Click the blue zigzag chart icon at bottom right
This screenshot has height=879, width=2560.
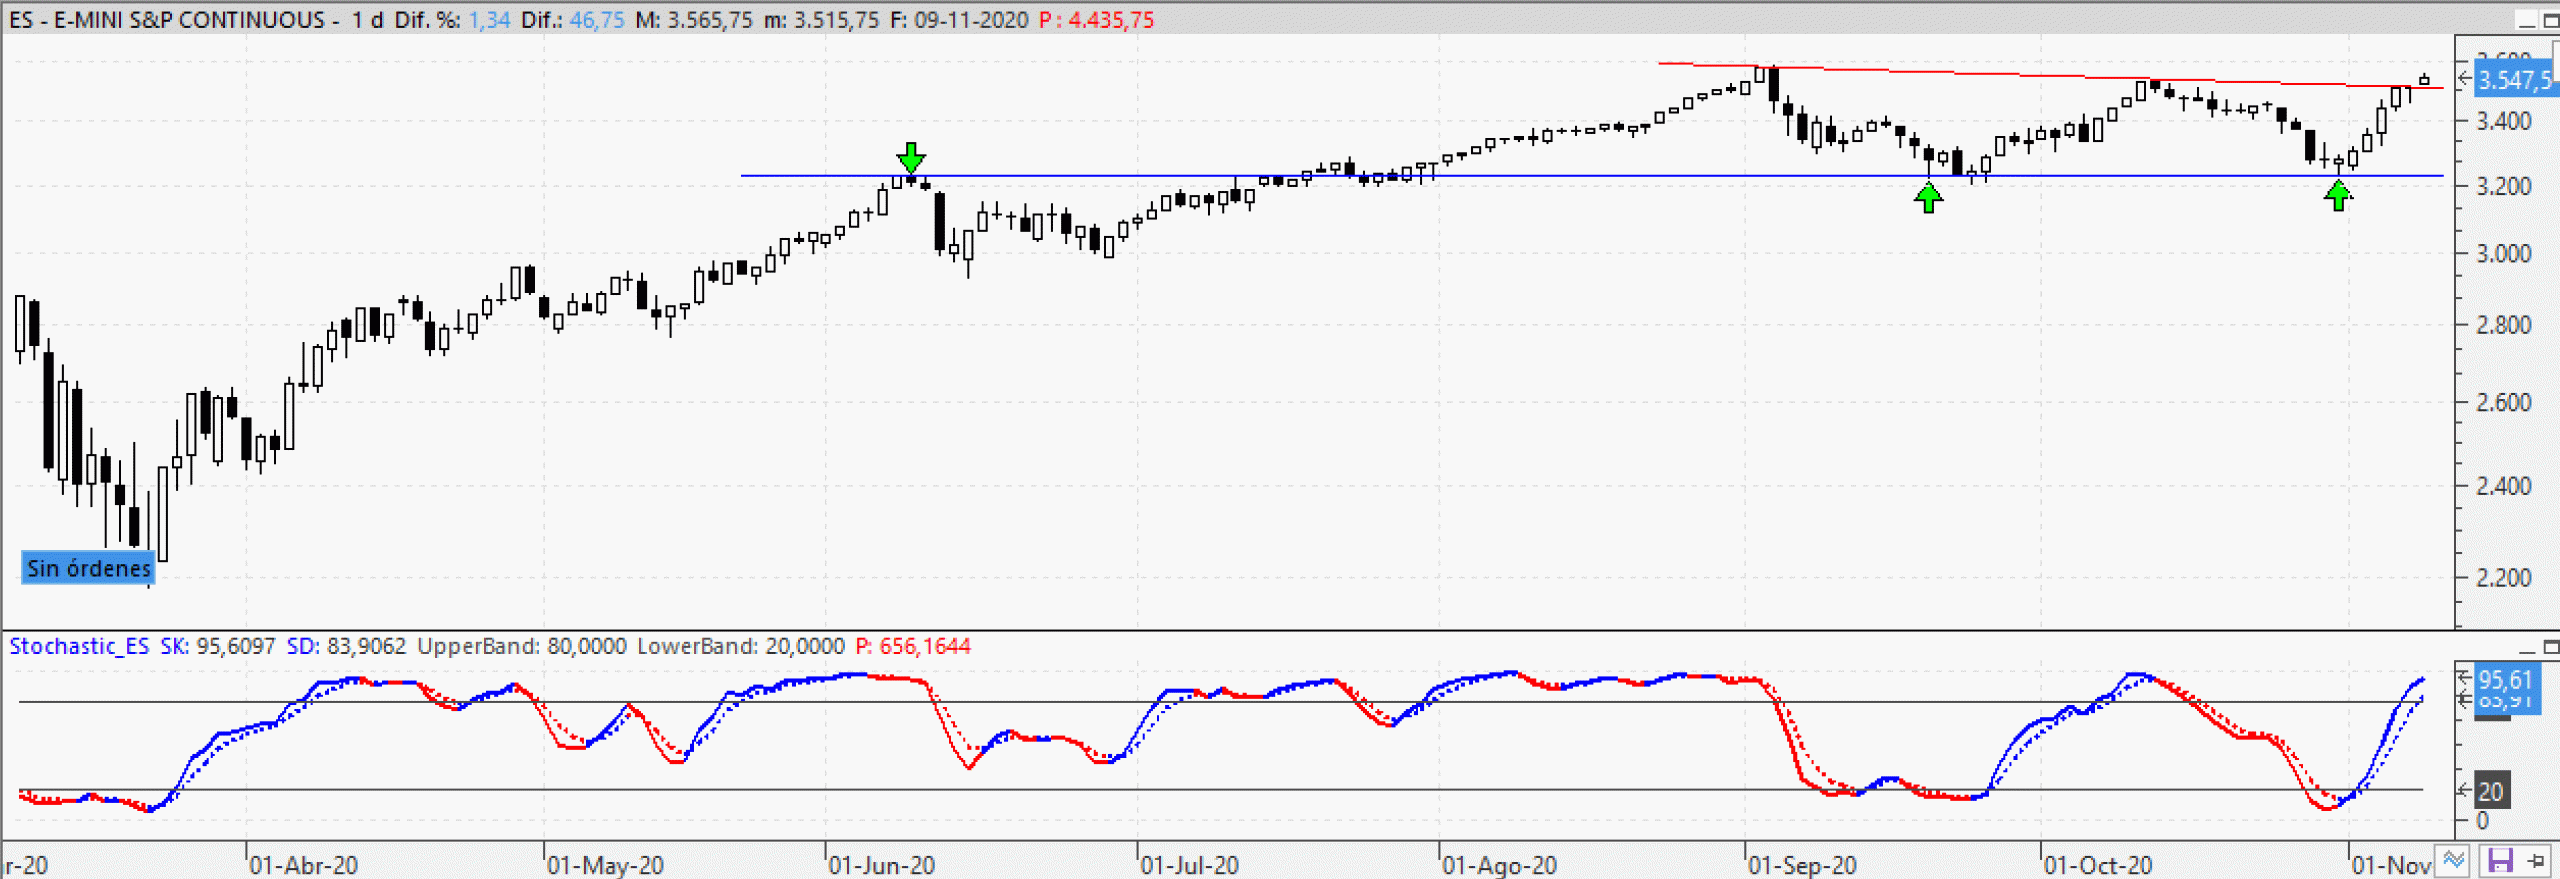pyautogui.click(x=2454, y=860)
